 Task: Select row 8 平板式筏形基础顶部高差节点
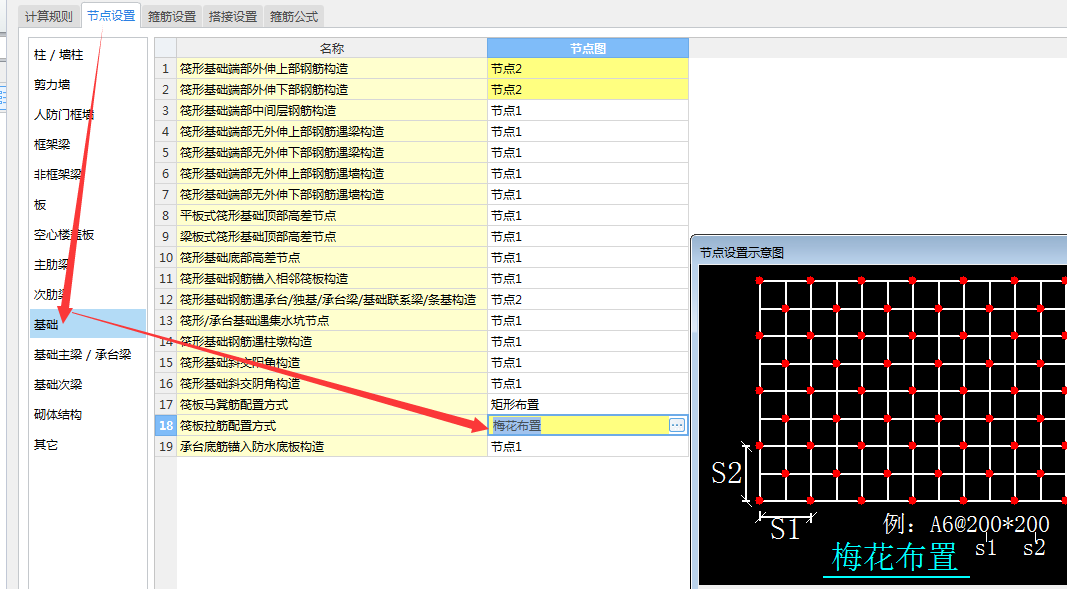(x=332, y=216)
